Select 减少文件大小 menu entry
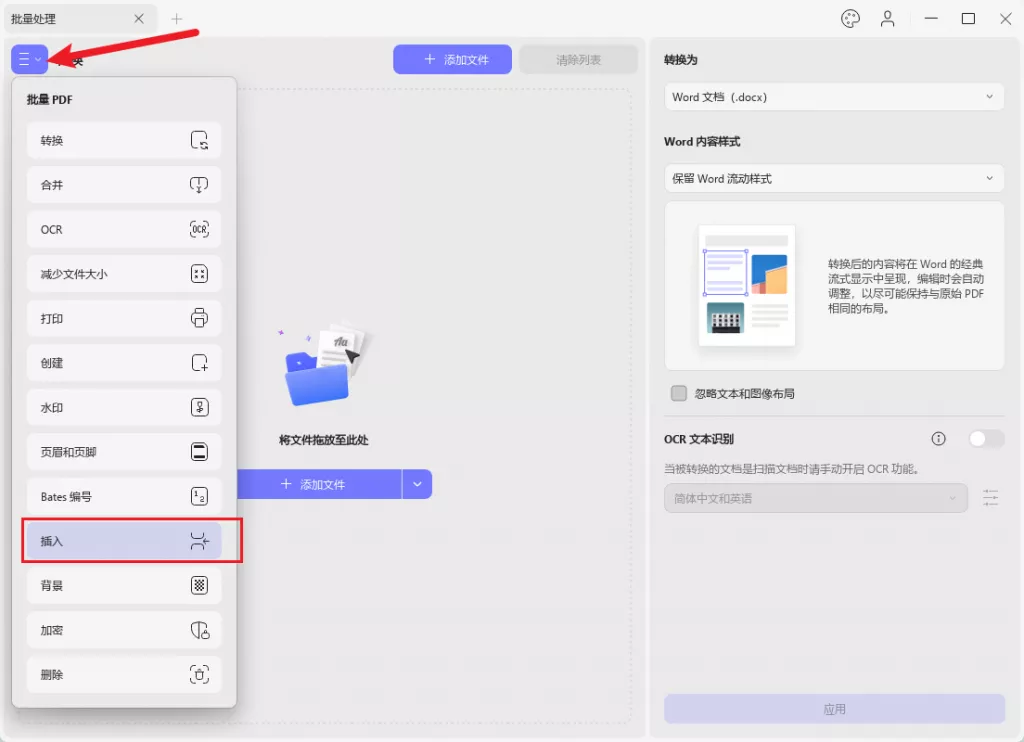 coord(124,274)
